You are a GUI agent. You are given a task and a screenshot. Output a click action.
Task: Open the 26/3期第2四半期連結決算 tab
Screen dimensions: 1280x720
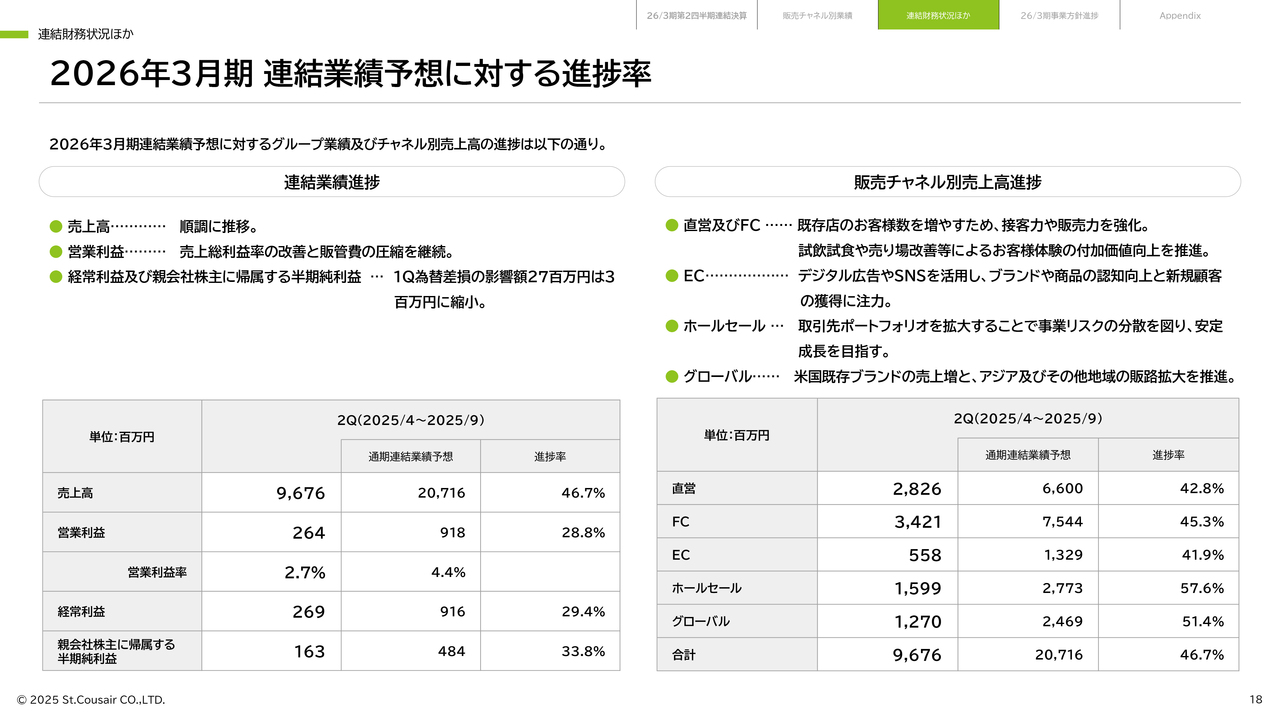click(x=696, y=15)
